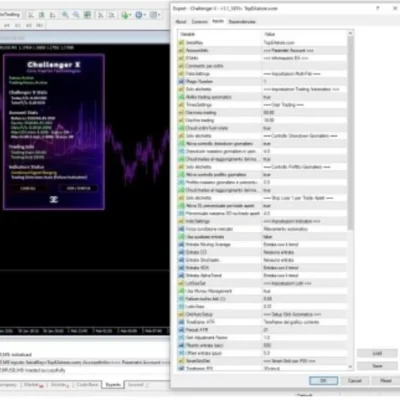Tile chart windows with the grid icon
The width and height of the screenshot is (400, 400).
click(87, 15)
